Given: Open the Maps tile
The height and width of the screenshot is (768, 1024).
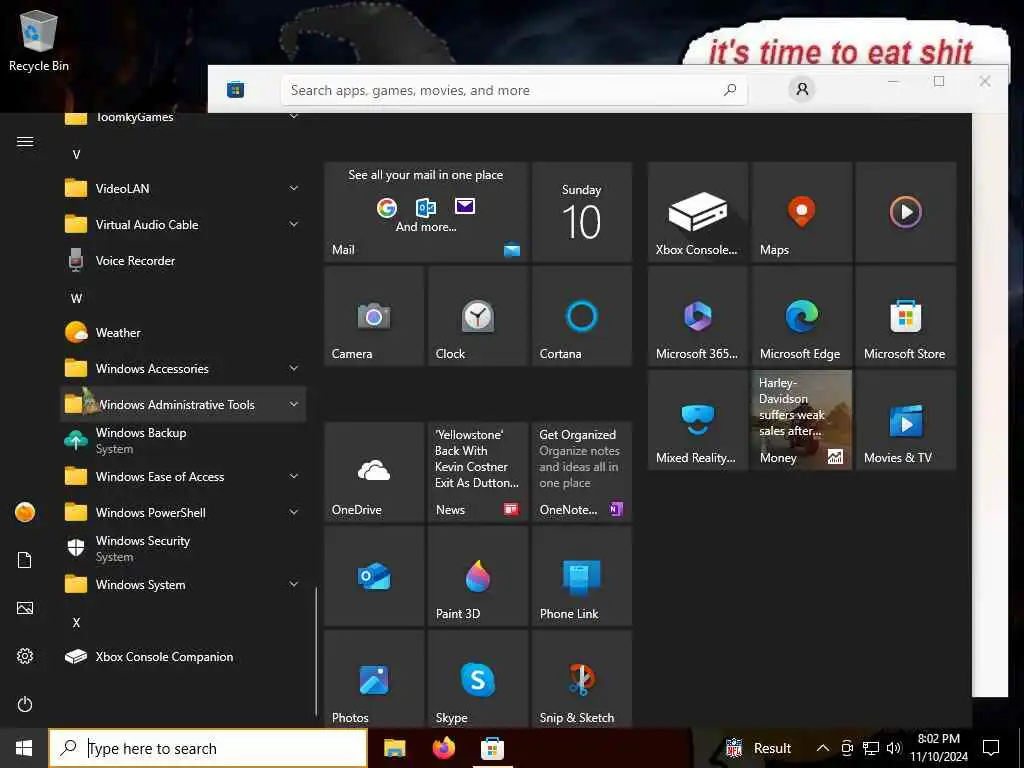Looking at the screenshot, I should coord(801,212).
